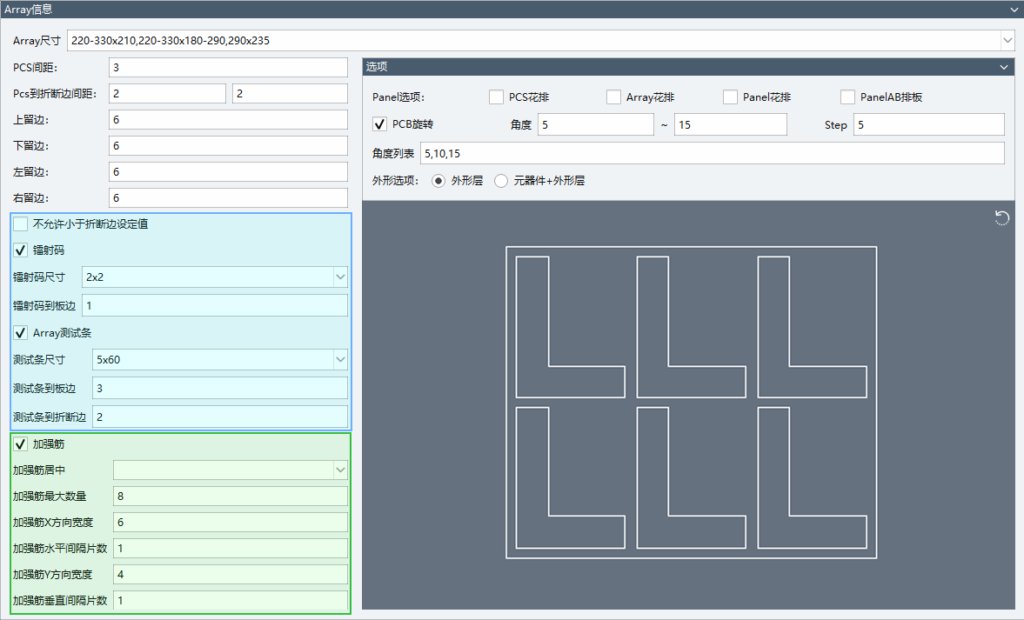Click the 角度 start value field
Image resolution: width=1024 pixels, height=620 pixels.
point(596,125)
